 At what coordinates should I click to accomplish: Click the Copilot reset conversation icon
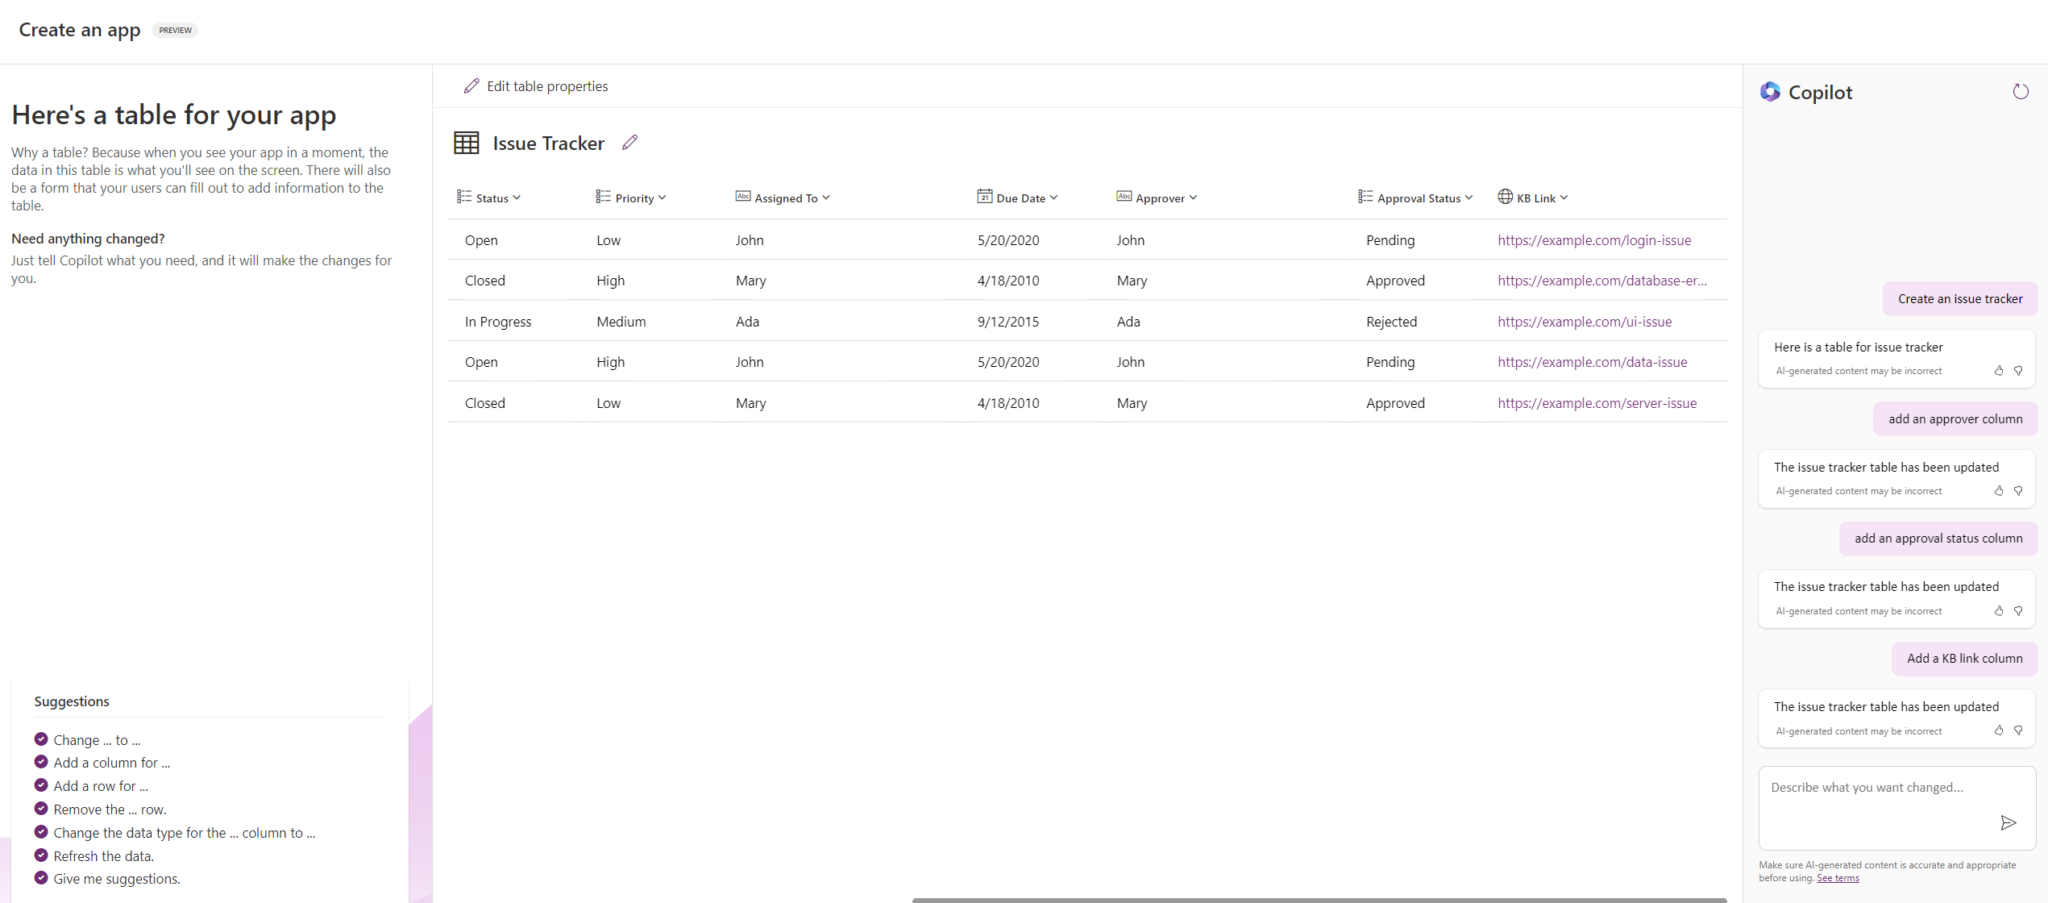(x=2020, y=92)
